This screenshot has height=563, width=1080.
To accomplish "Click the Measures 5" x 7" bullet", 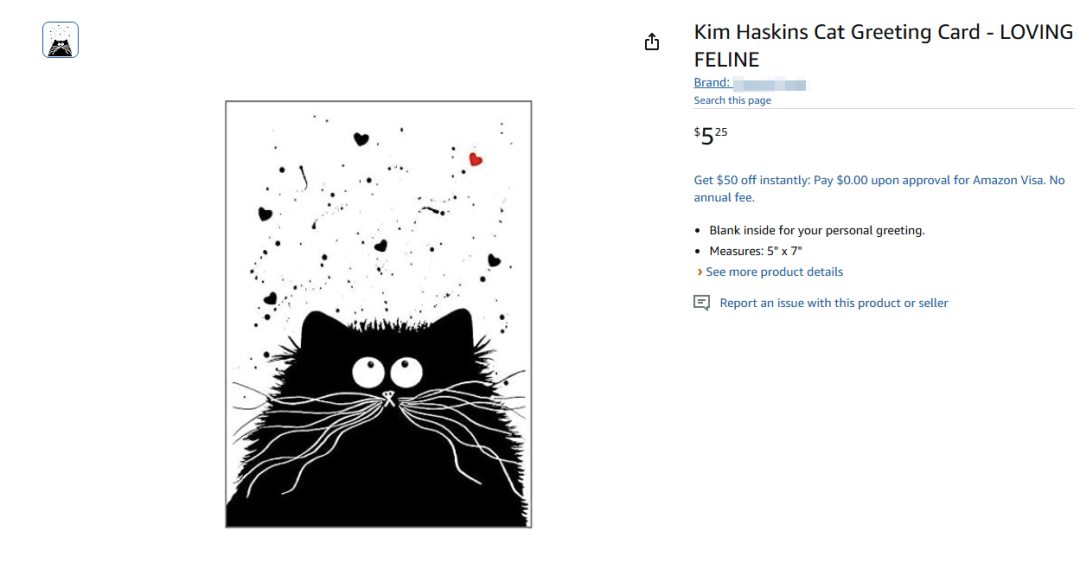I will [756, 252].
